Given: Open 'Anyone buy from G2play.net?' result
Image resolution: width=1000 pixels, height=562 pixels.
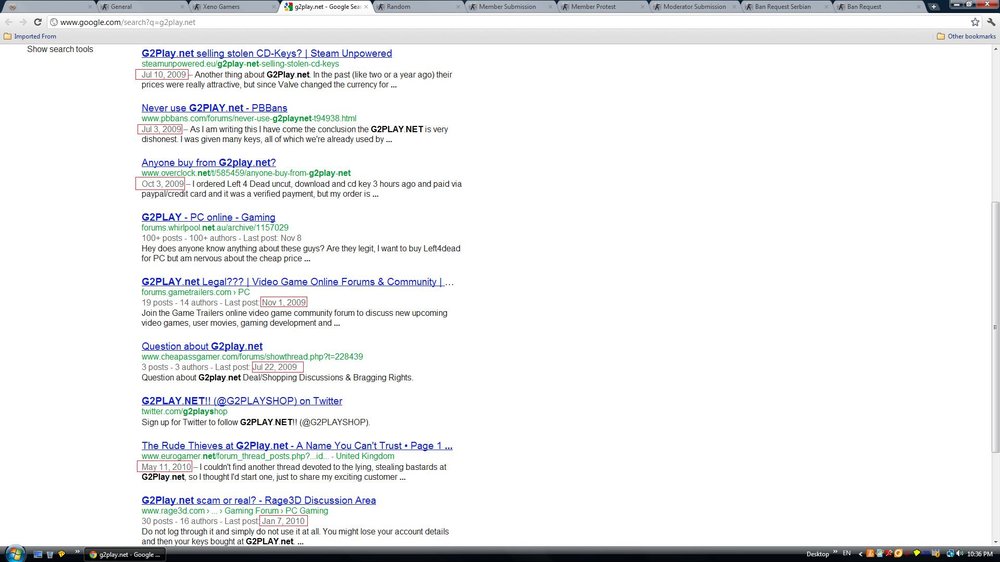Looking at the screenshot, I should [209, 163].
